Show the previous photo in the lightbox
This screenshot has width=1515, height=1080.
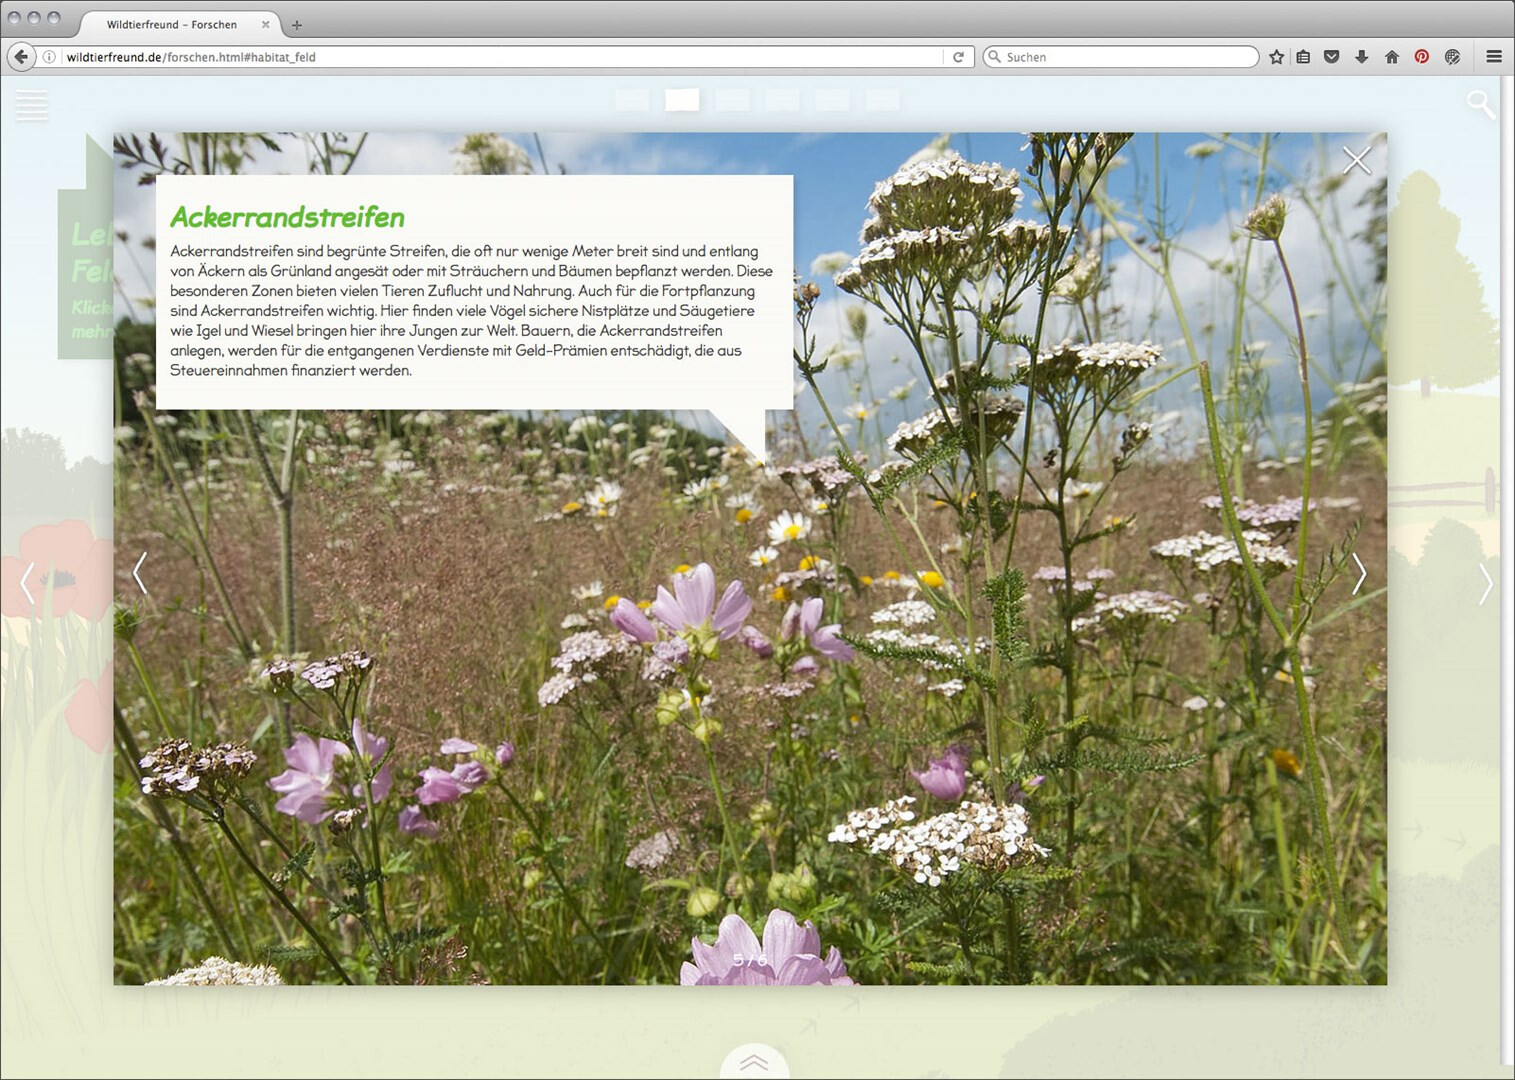coord(140,573)
